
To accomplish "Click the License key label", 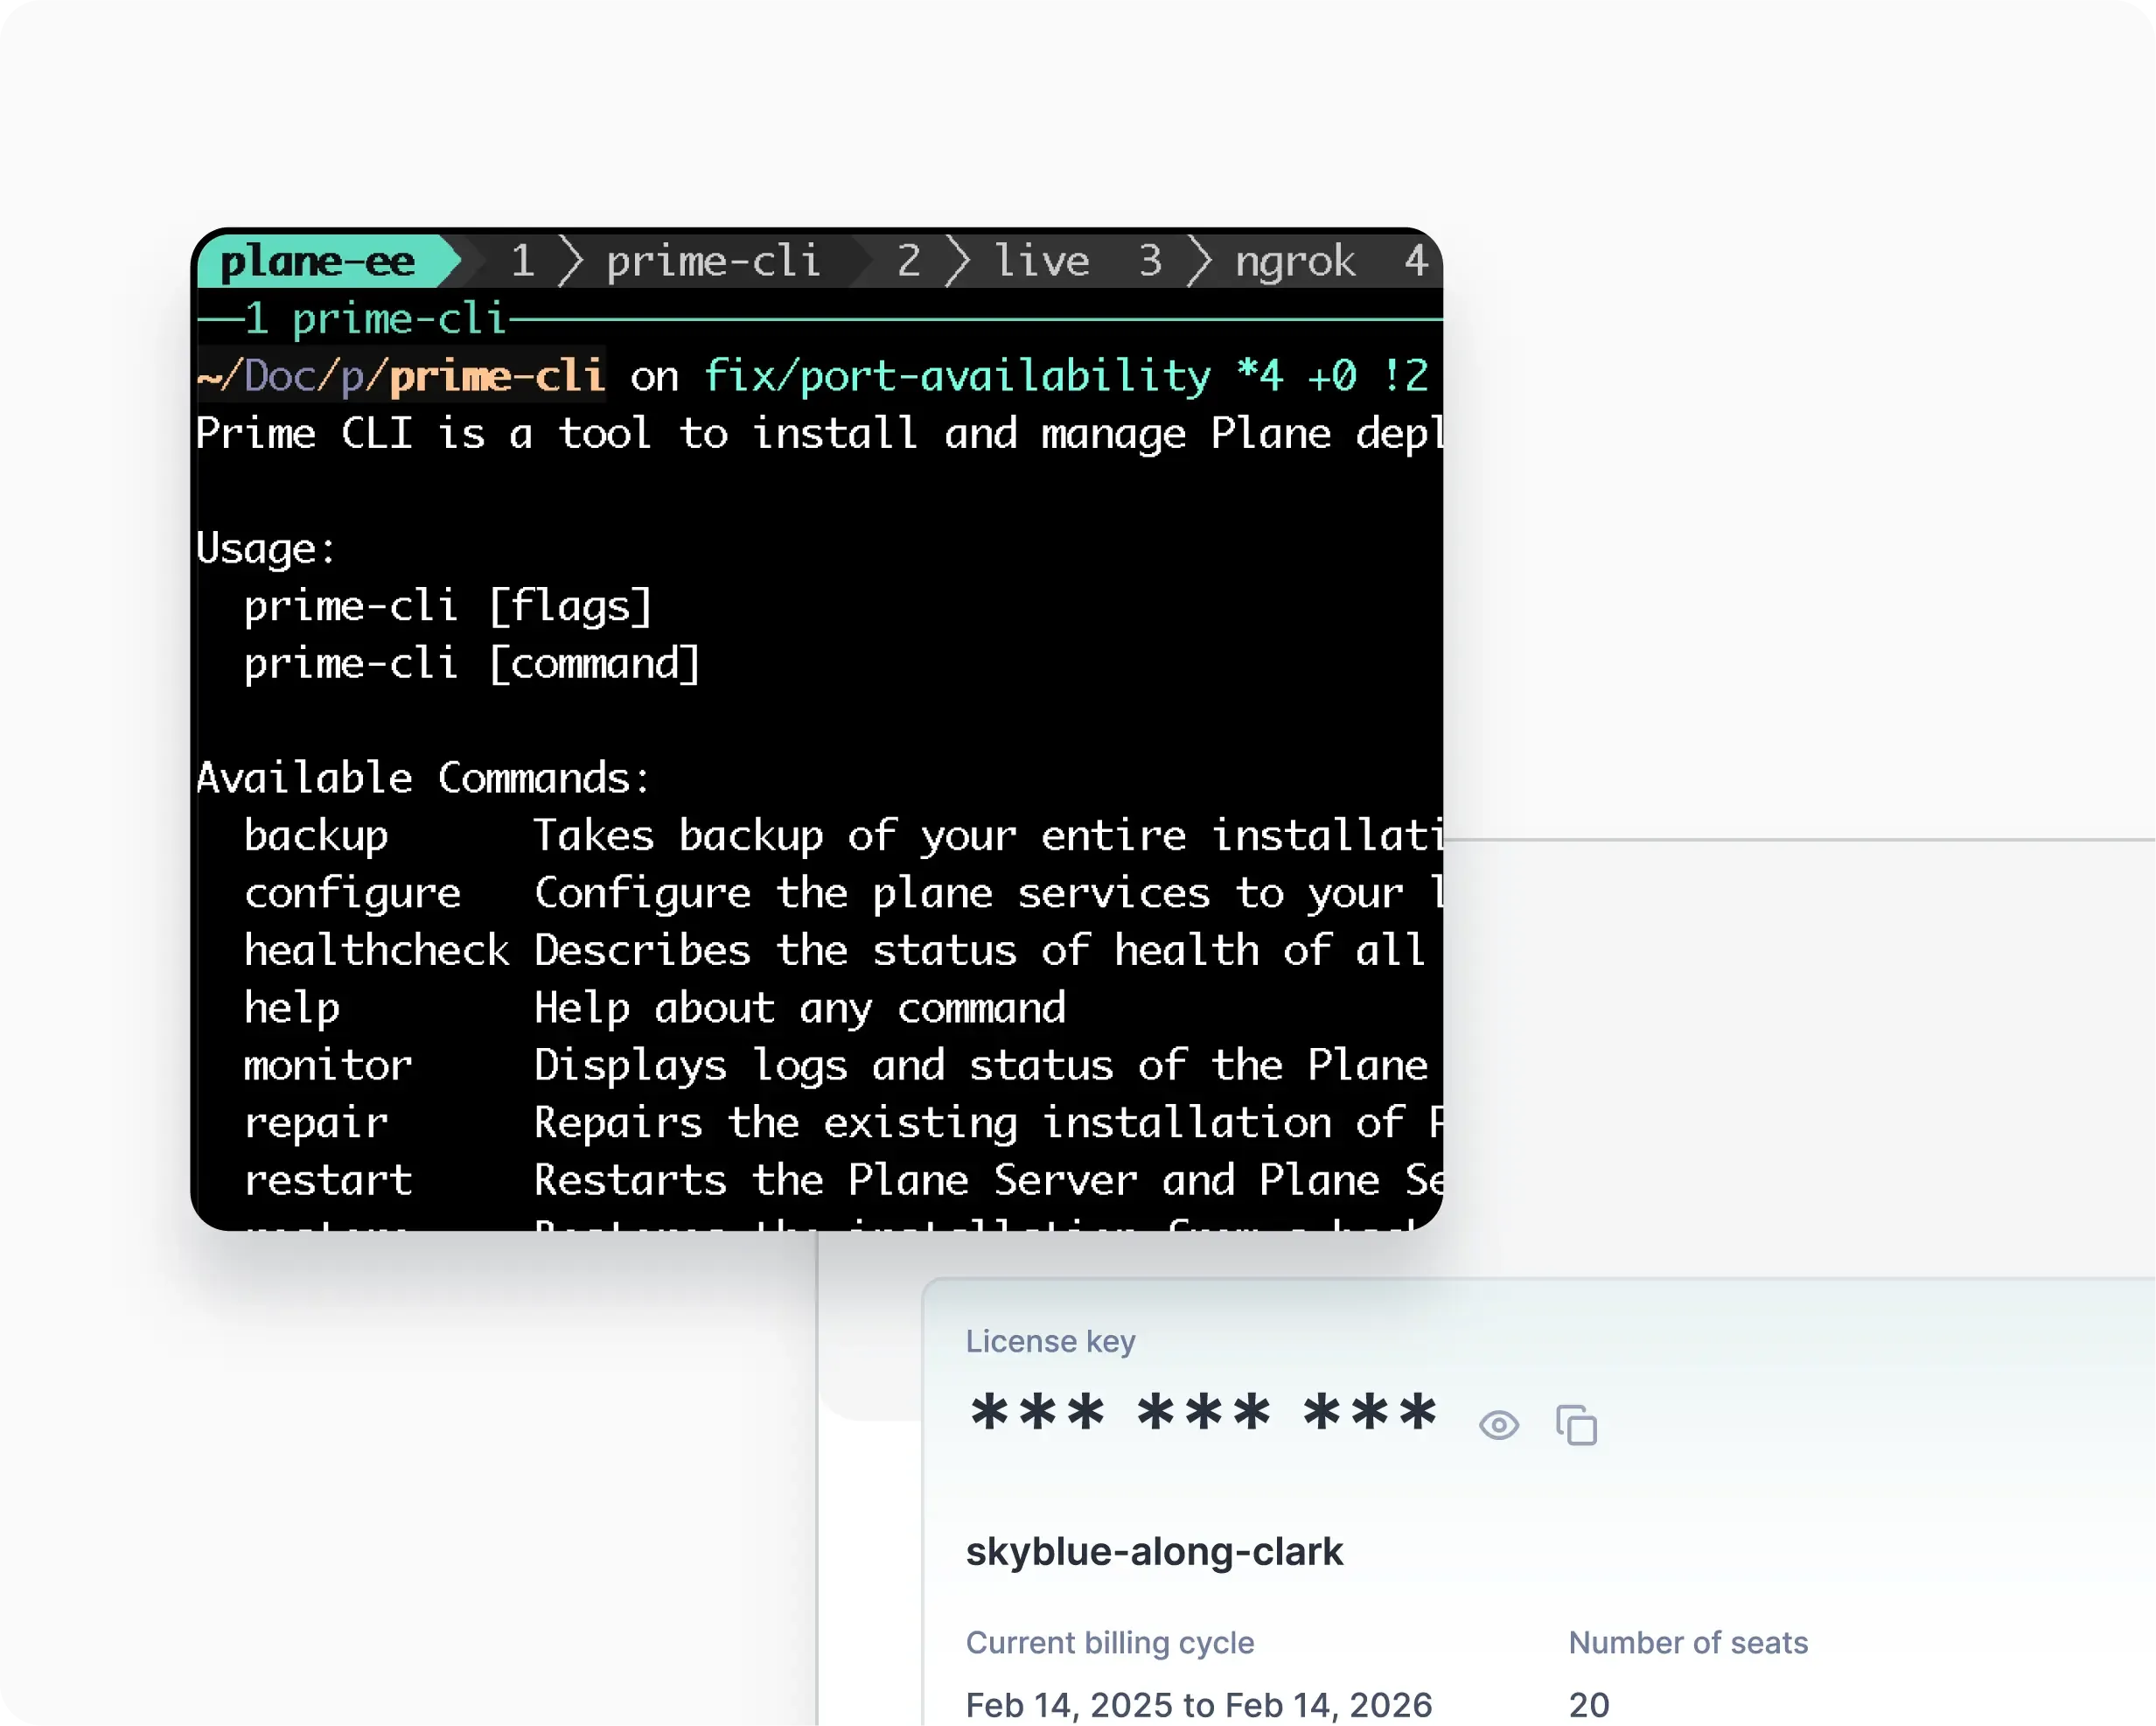I will [x=1050, y=1340].
